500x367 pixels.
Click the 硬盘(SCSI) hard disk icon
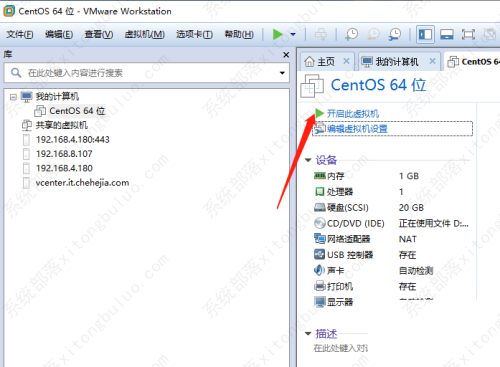point(320,208)
